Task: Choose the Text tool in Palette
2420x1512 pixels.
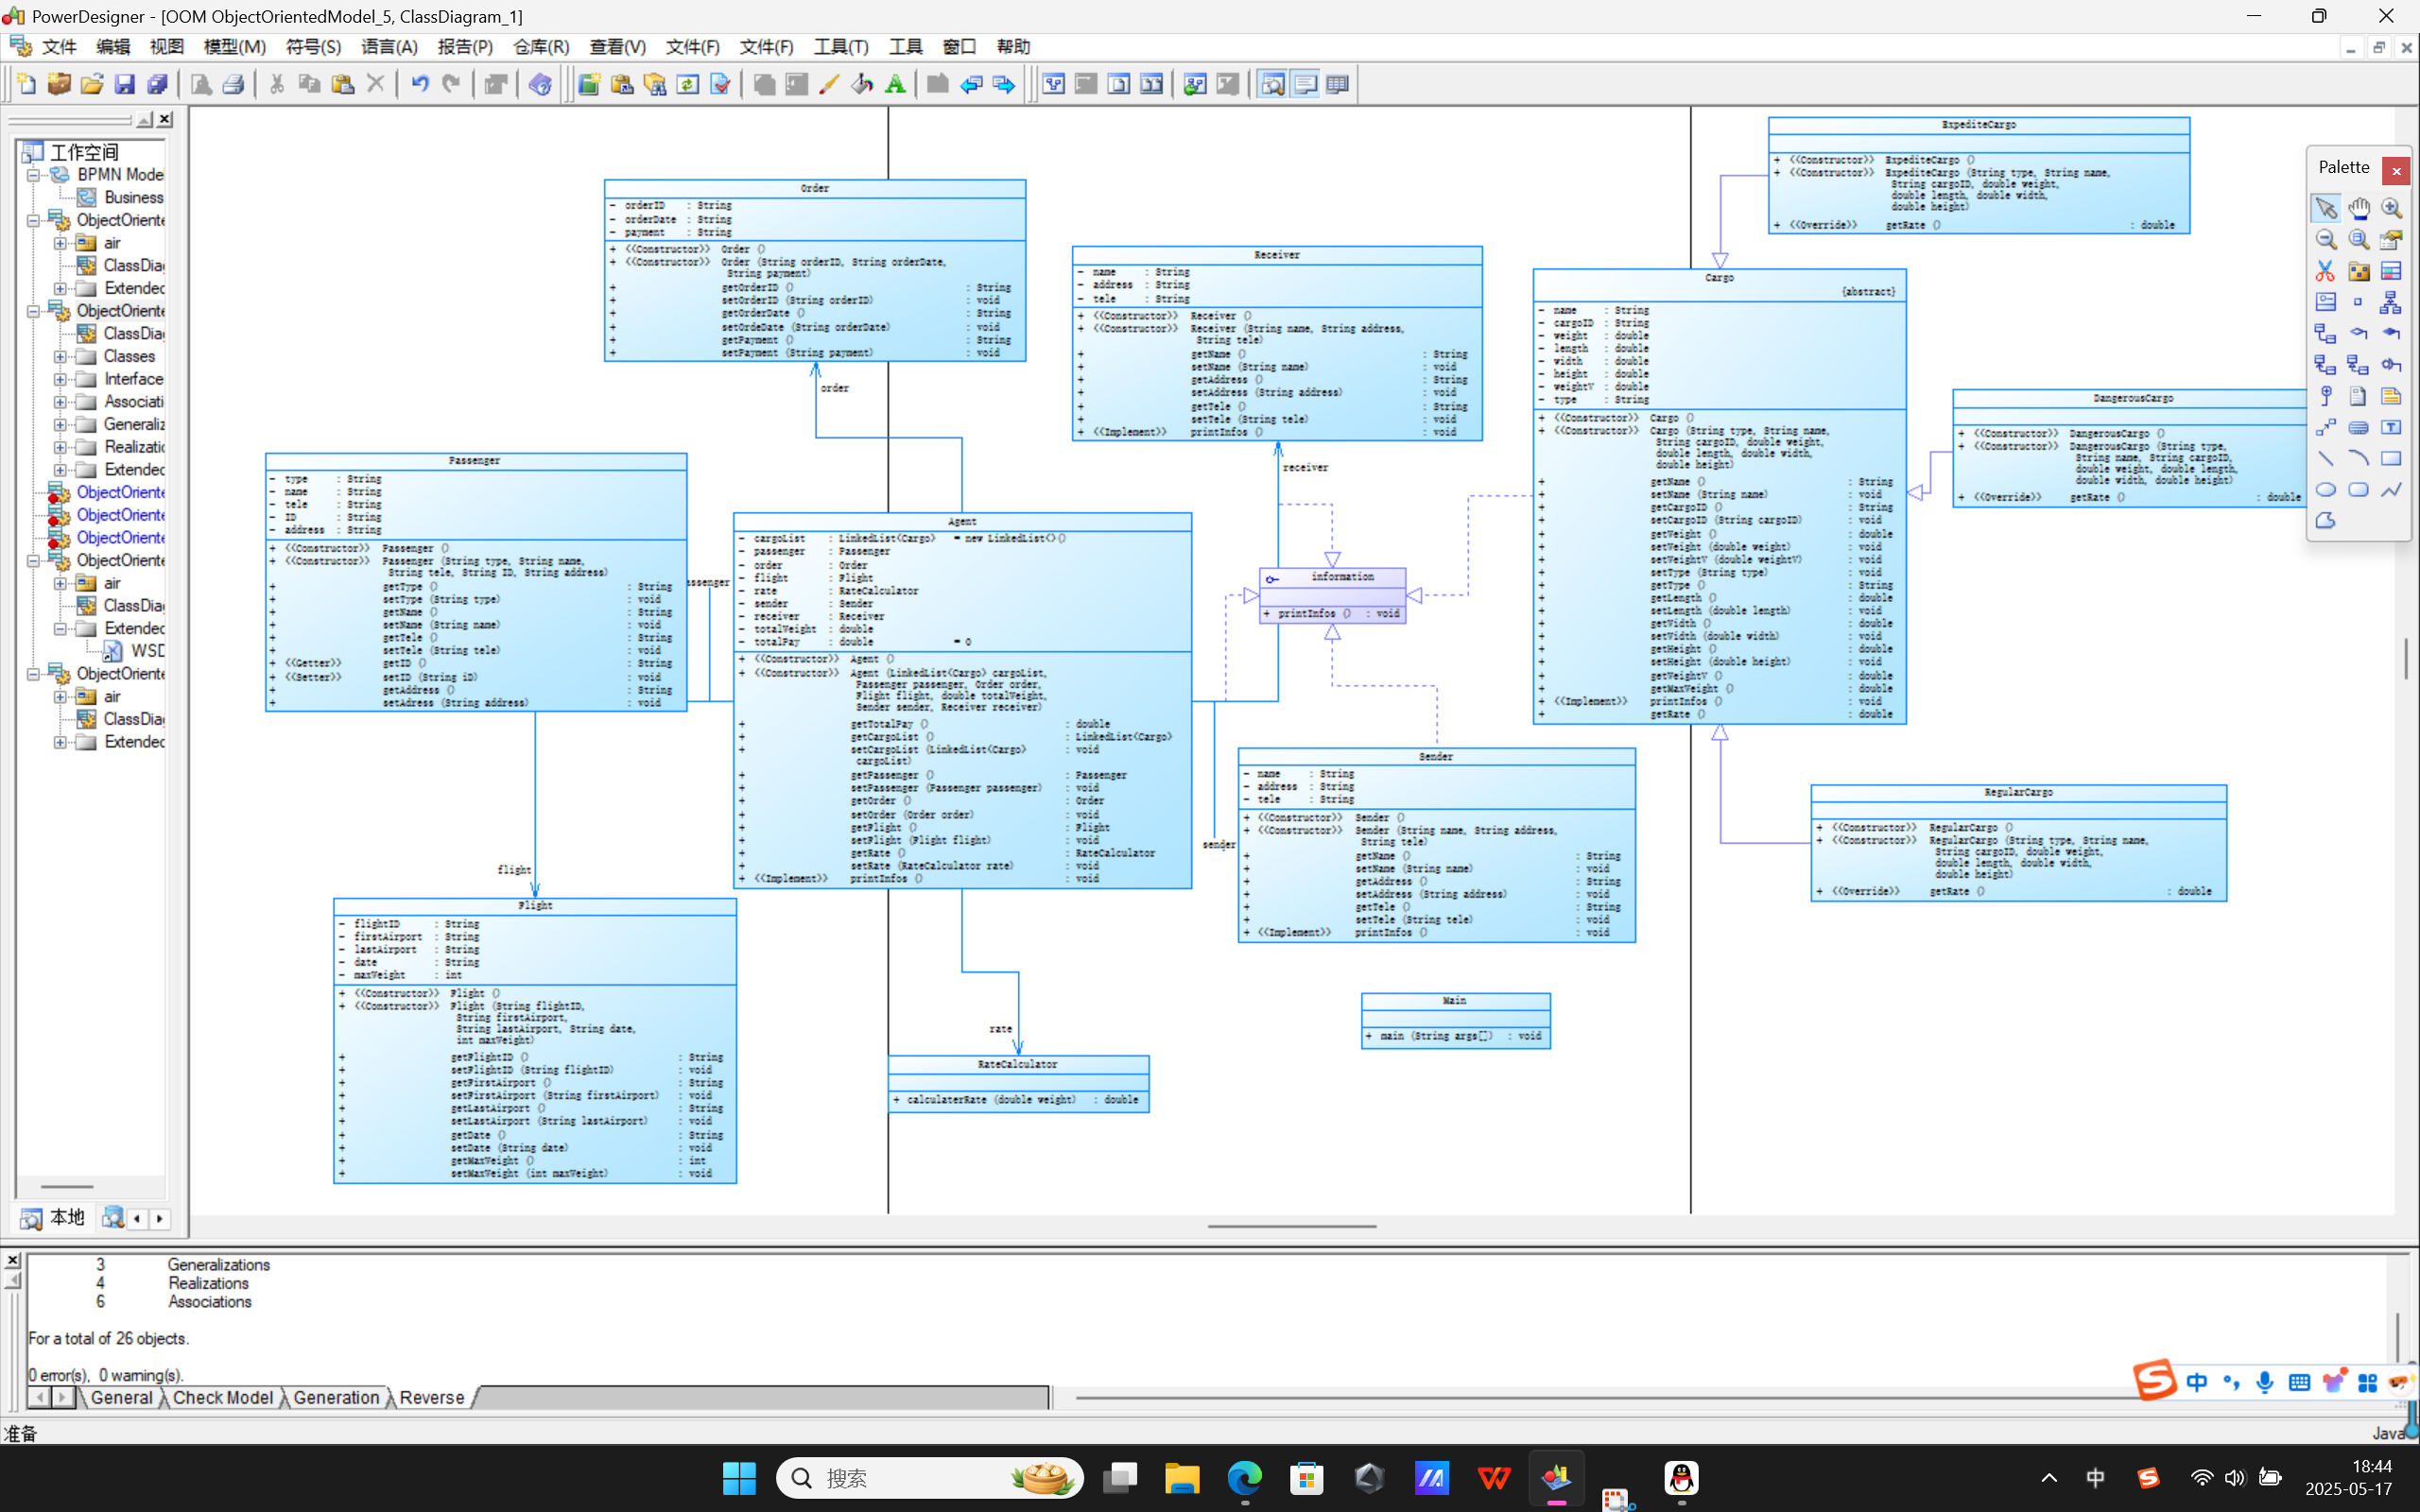Action: point(2391,427)
